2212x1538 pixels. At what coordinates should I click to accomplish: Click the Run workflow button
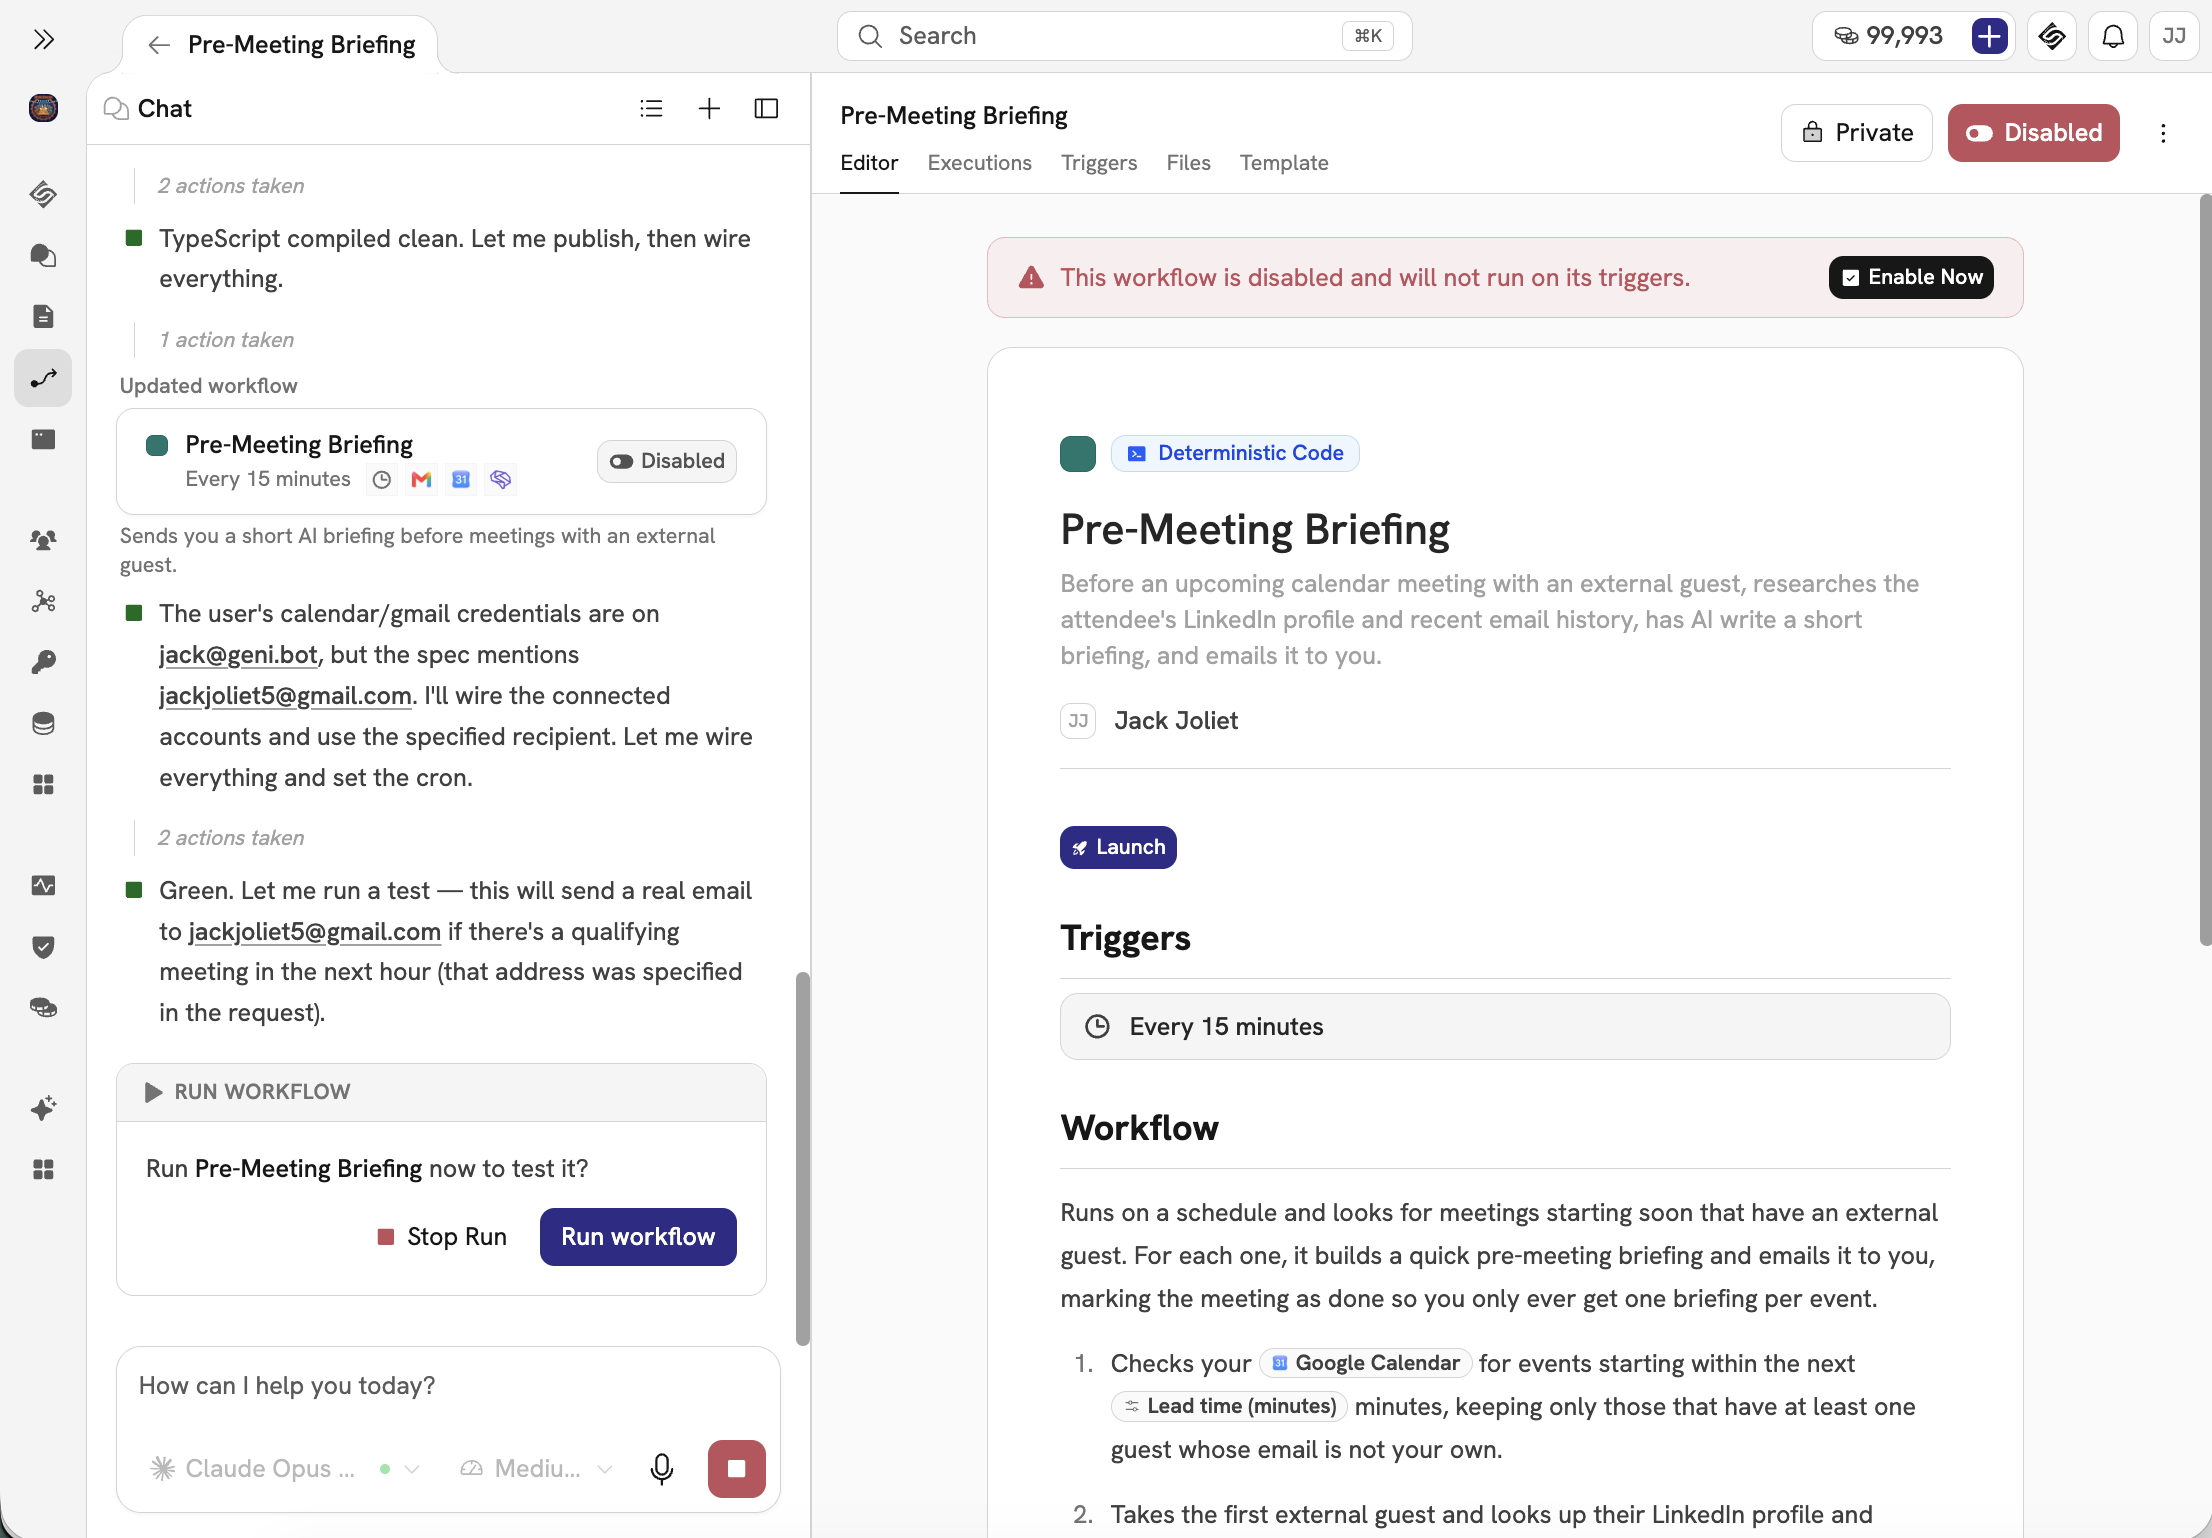(638, 1237)
